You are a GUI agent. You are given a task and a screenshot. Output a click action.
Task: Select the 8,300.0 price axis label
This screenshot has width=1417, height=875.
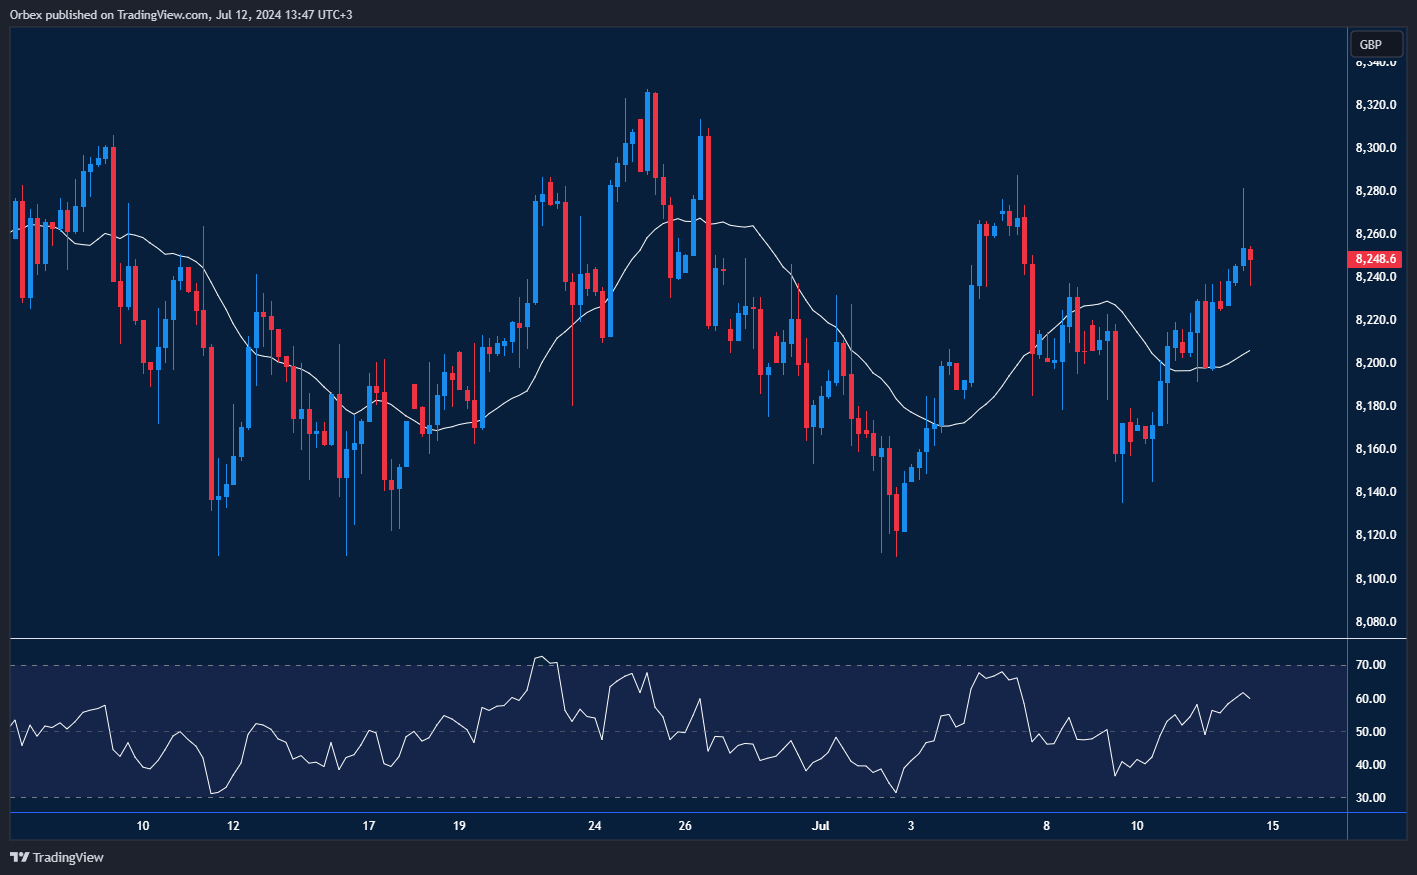pos(1375,148)
